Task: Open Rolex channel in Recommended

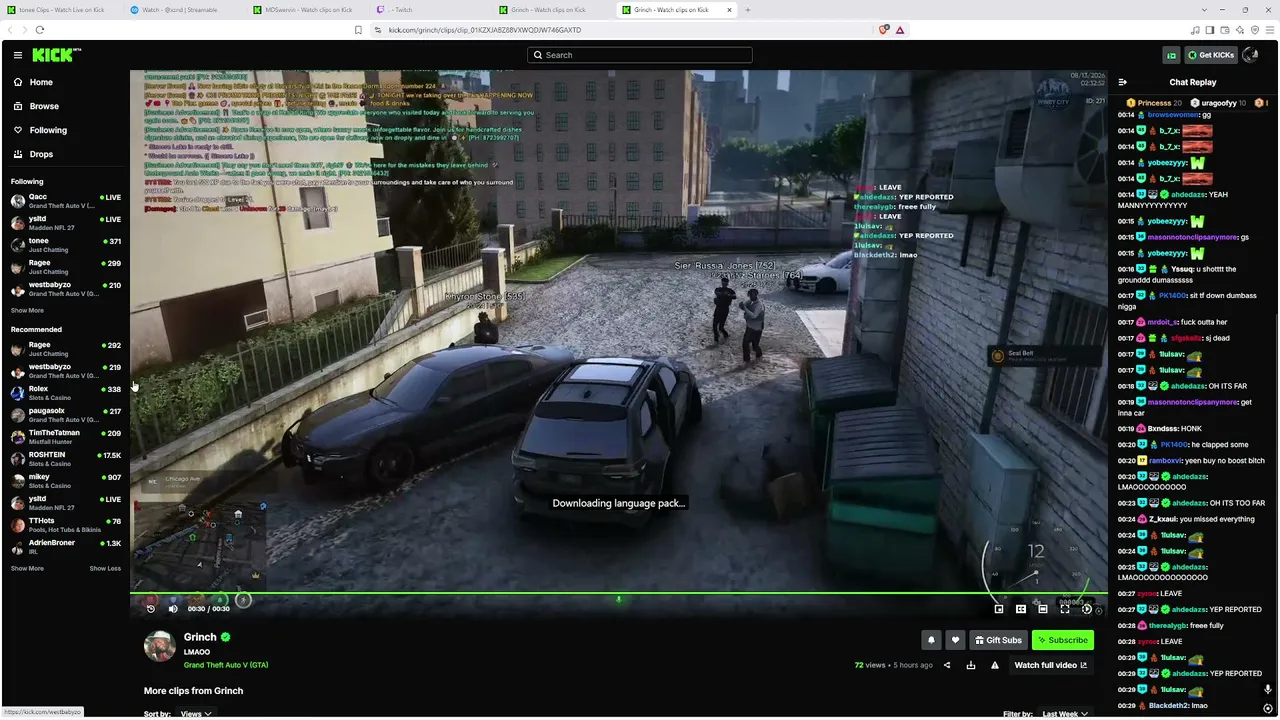Action: pyautogui.click(x=66, y=392)
